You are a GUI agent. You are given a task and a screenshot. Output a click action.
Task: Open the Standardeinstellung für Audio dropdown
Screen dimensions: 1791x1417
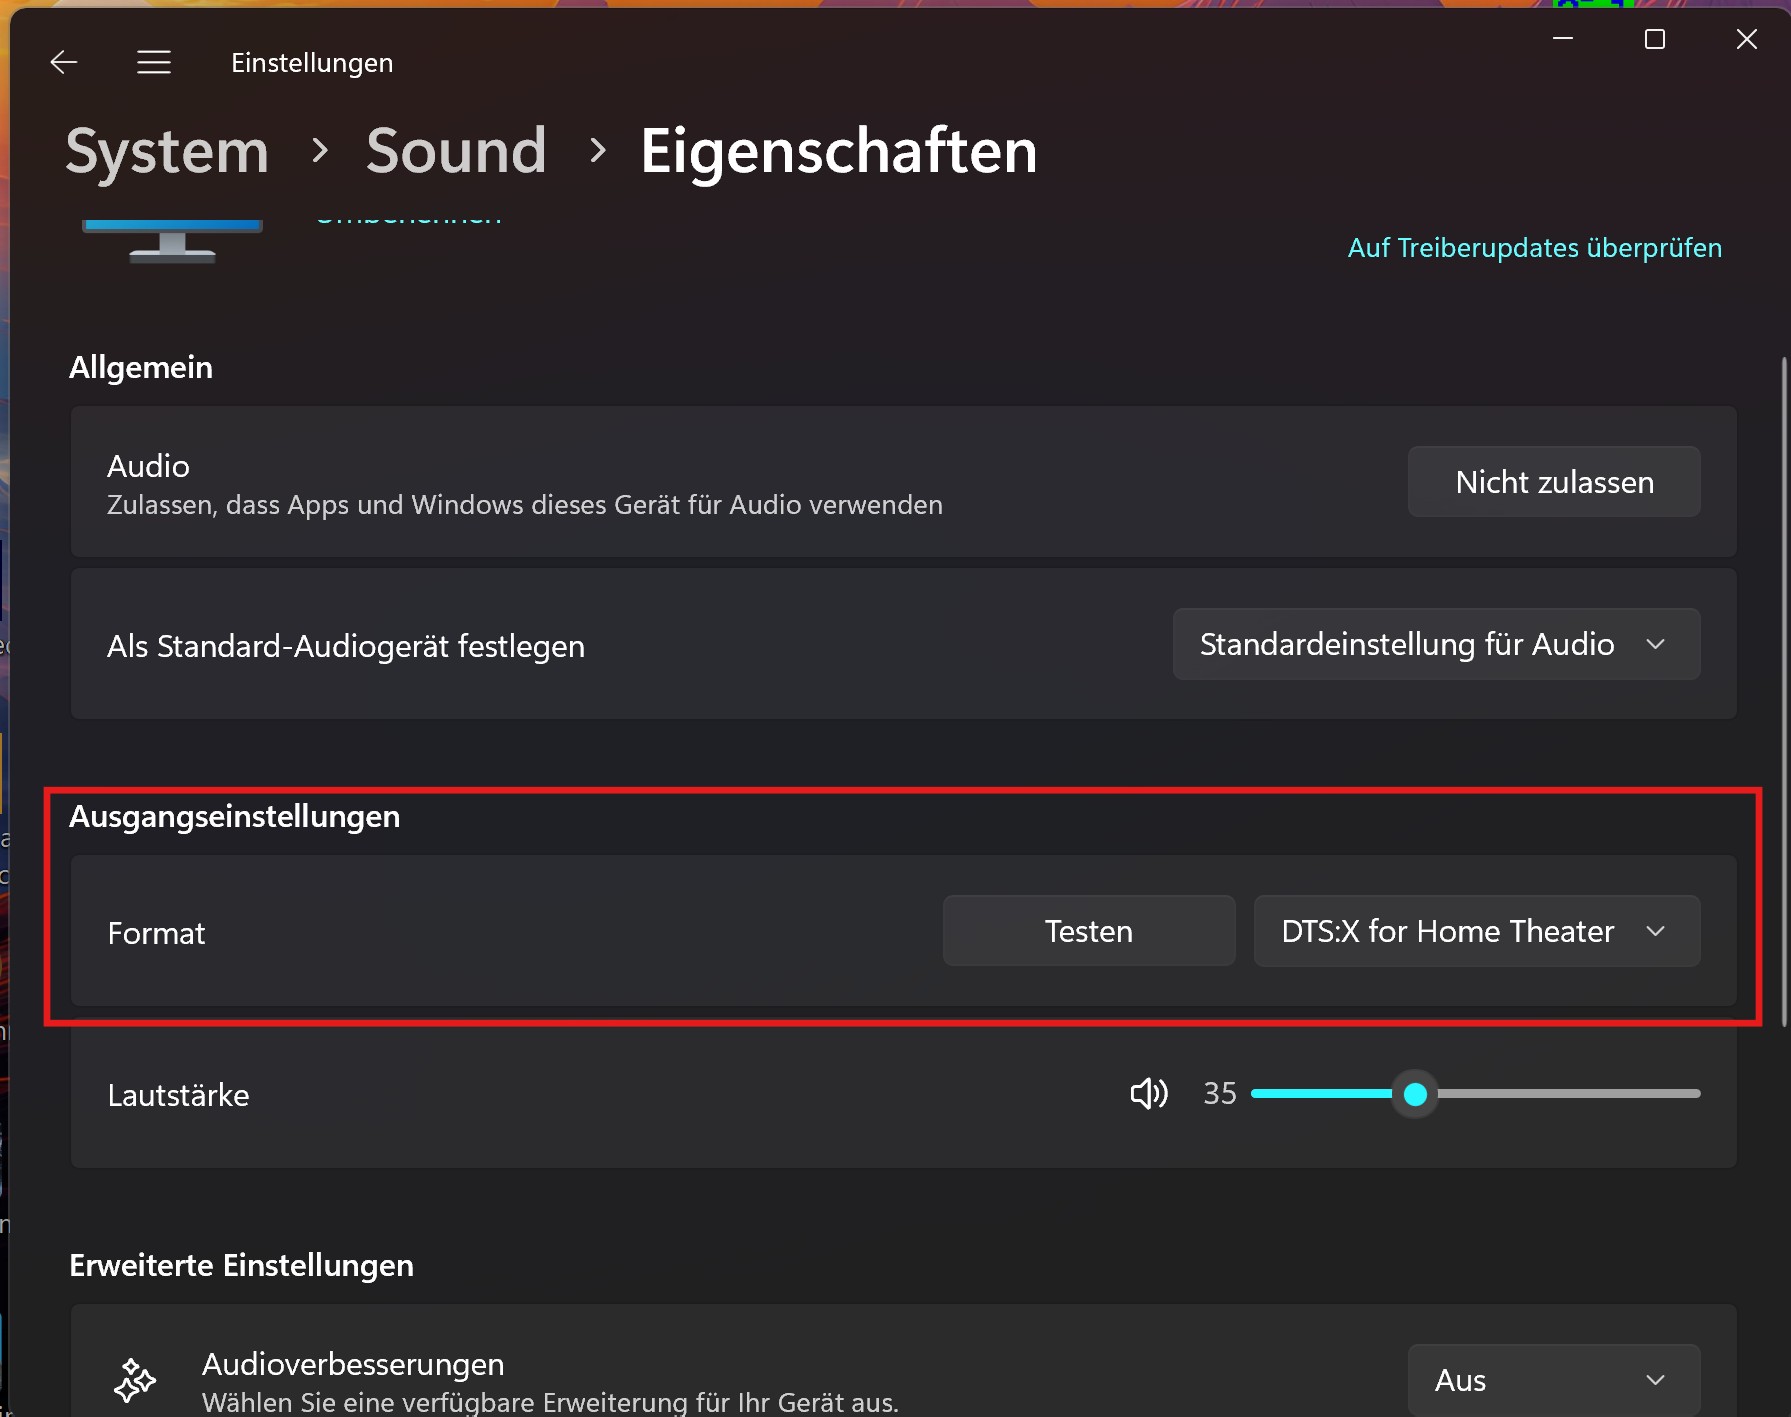1435,644
